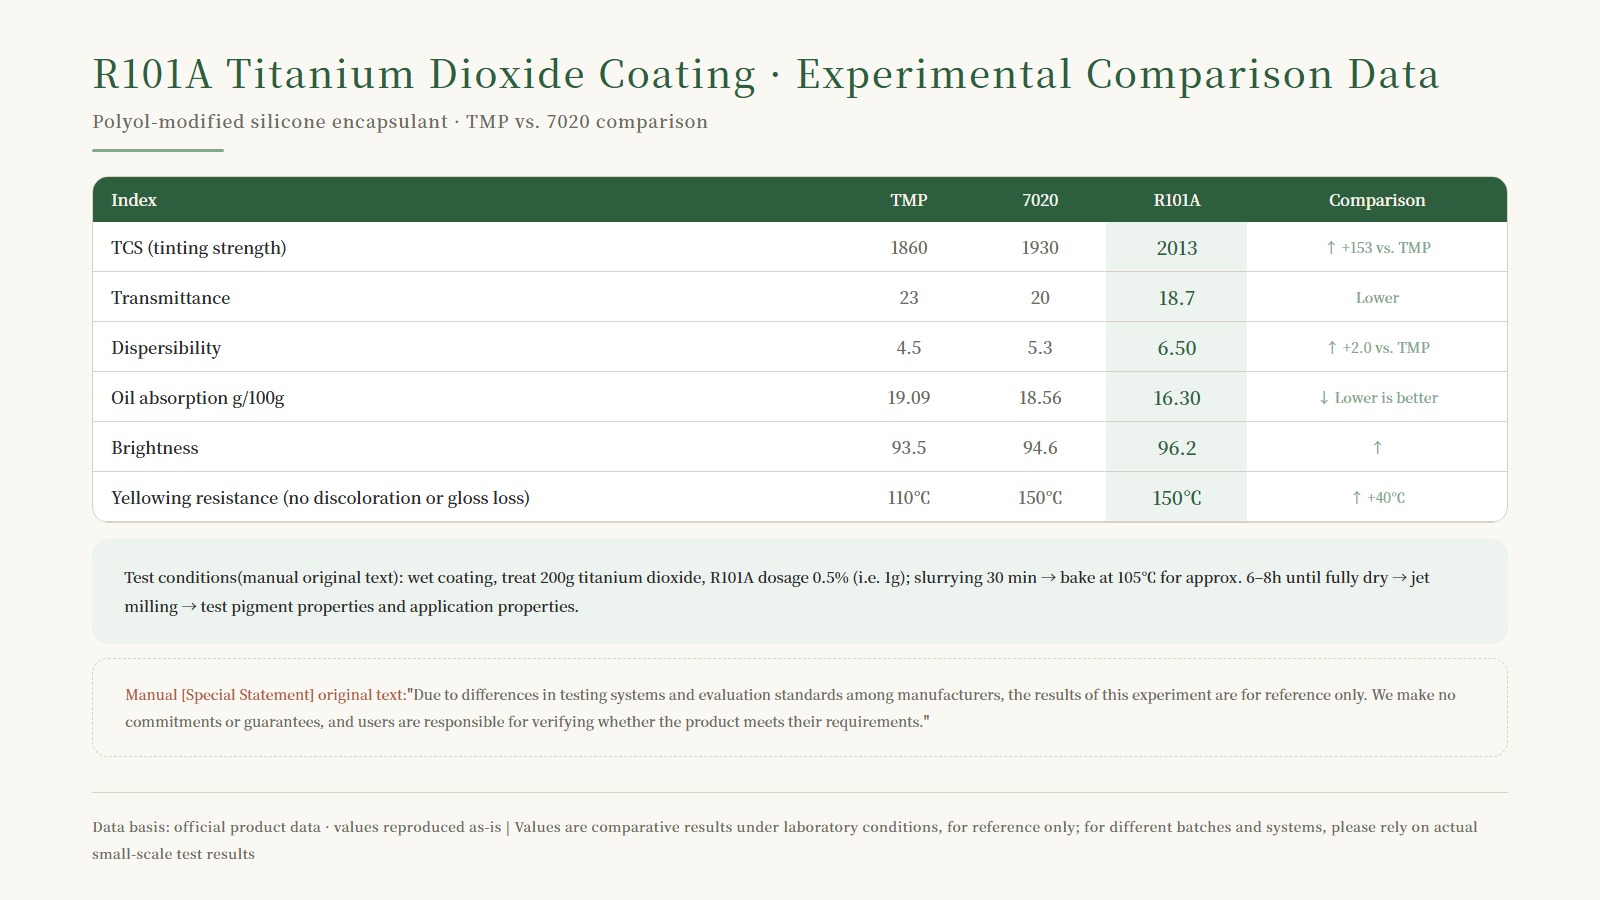Select the Polyol-modified silicone encapsulant subtitle

click(x=400, y=122)
